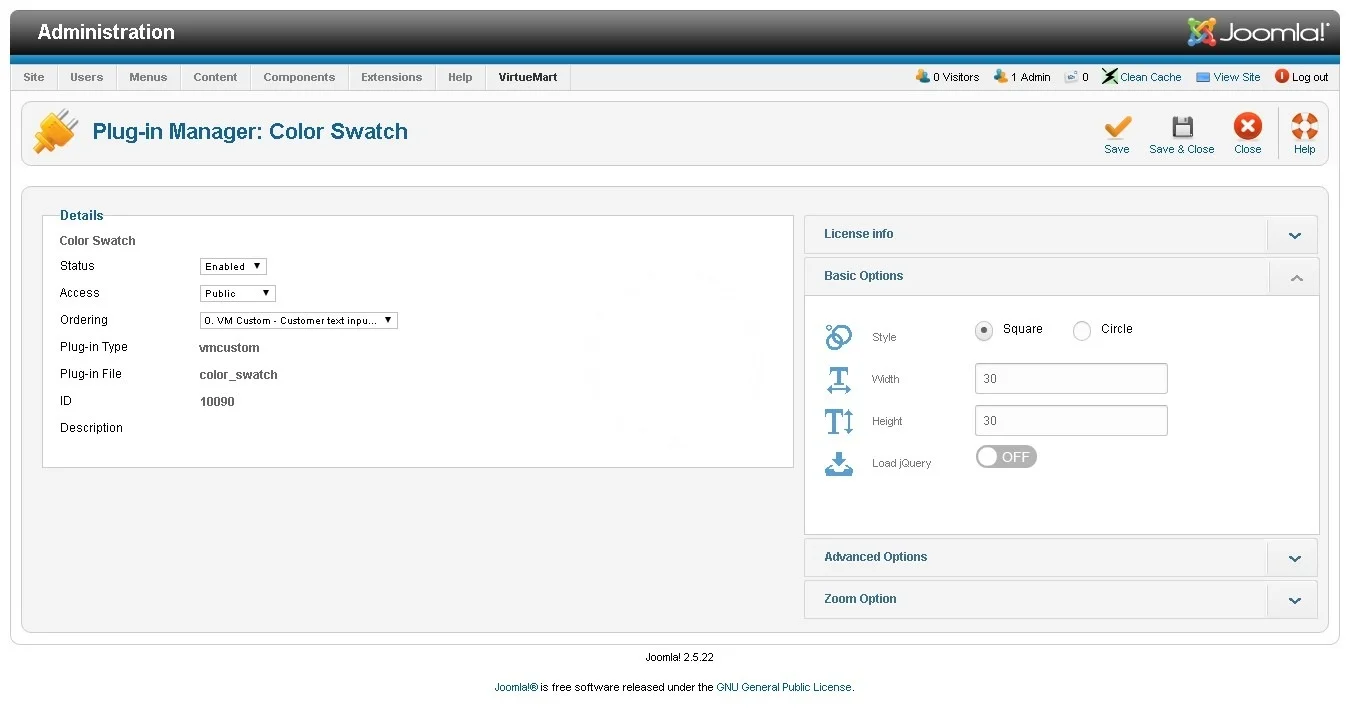Open the VirtueMart menu
Viewport: 1350px width, 717px height.
[528, 77]
